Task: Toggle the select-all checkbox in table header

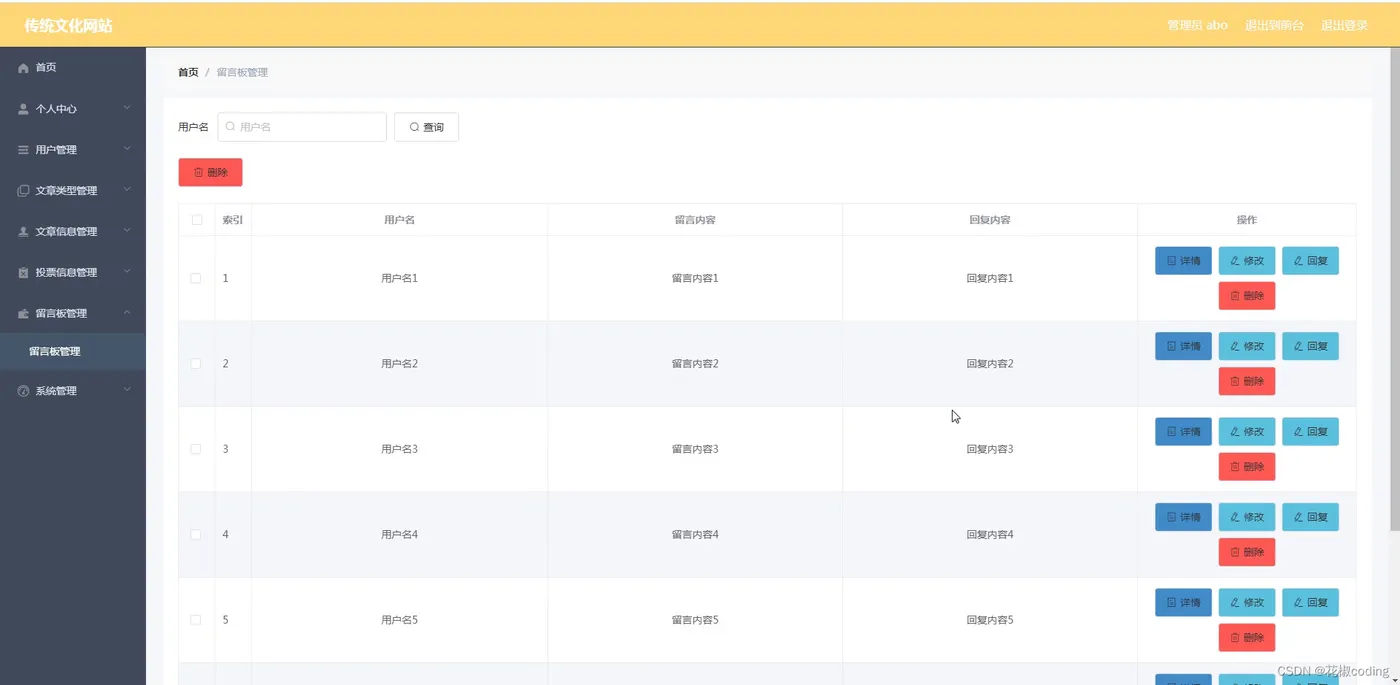Action: (196, 220)
